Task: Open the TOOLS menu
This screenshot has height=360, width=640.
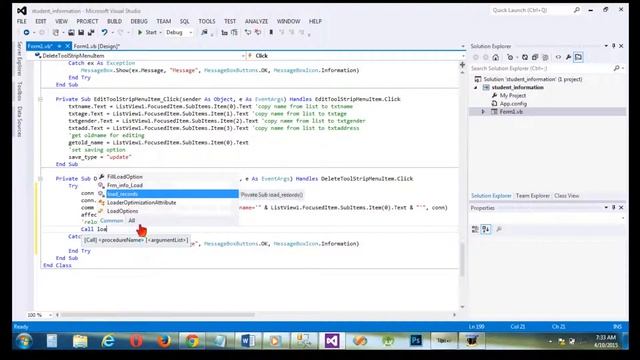Action: tap(207, 21)
